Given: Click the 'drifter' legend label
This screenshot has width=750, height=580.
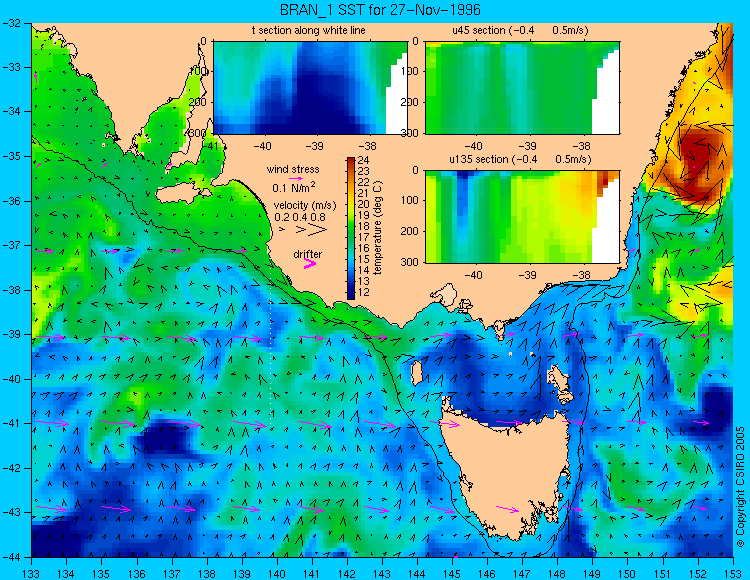Looking at the screenshot, I should pyautogui.click(x=308, y=254).
